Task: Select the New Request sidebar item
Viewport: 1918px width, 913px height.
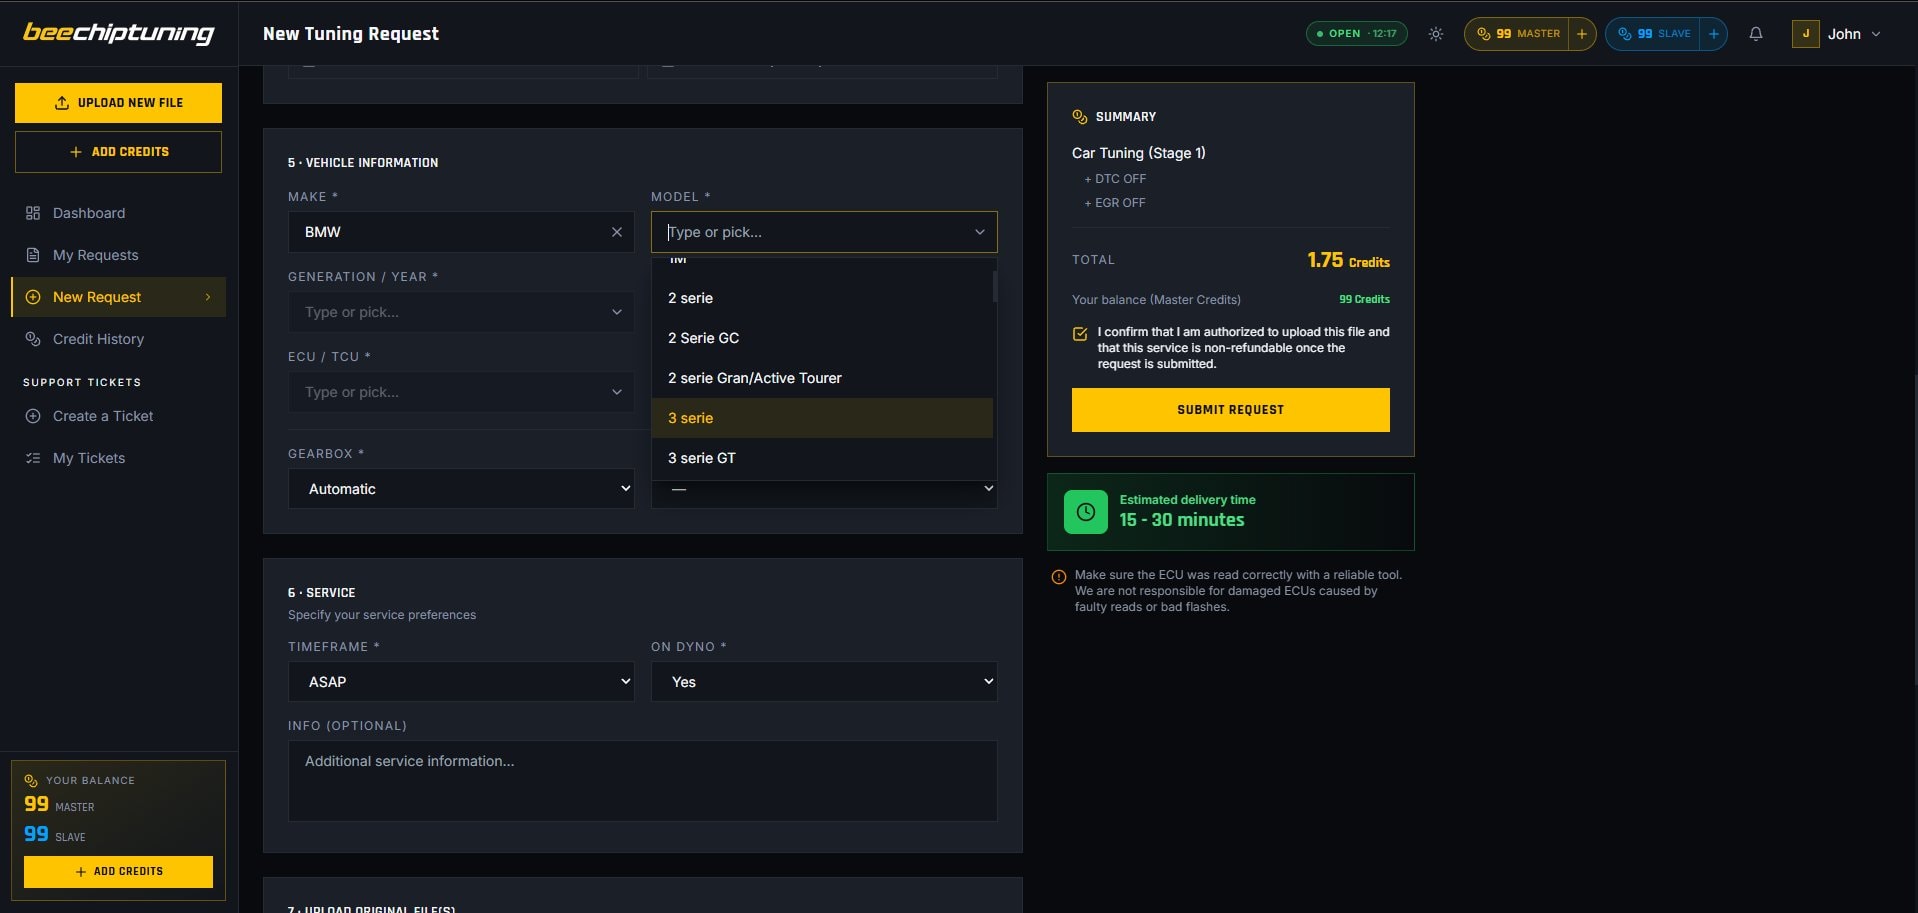Action: click(x=118, y=297)
